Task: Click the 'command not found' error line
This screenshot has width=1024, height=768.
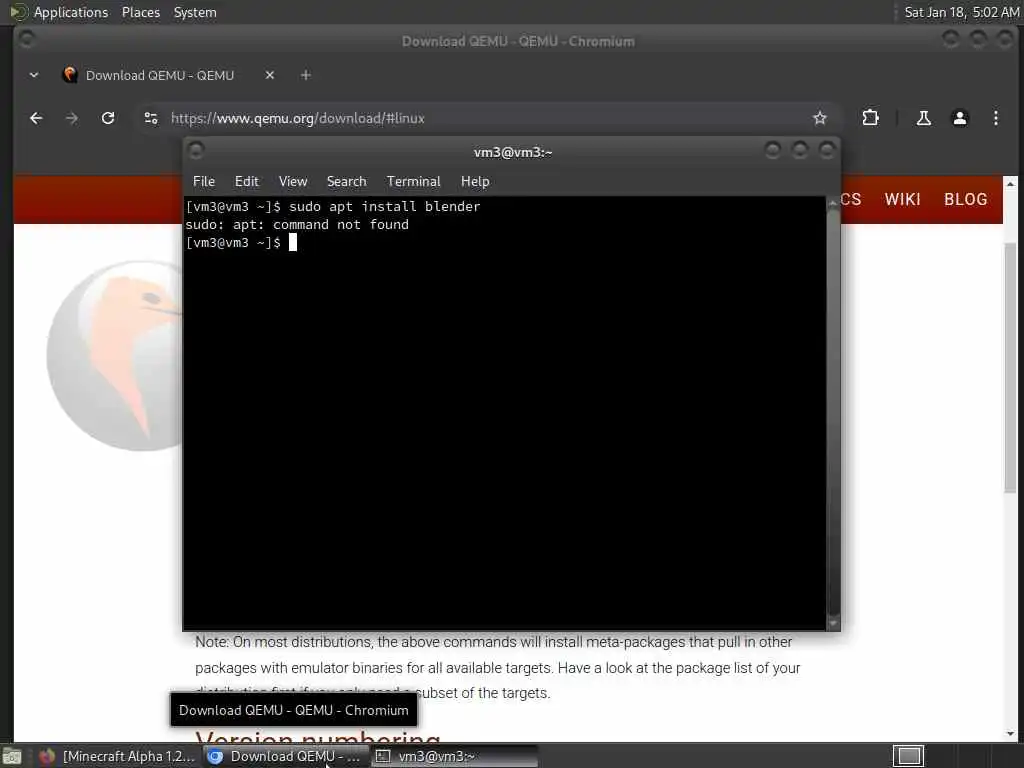Action: click(297, 225)
